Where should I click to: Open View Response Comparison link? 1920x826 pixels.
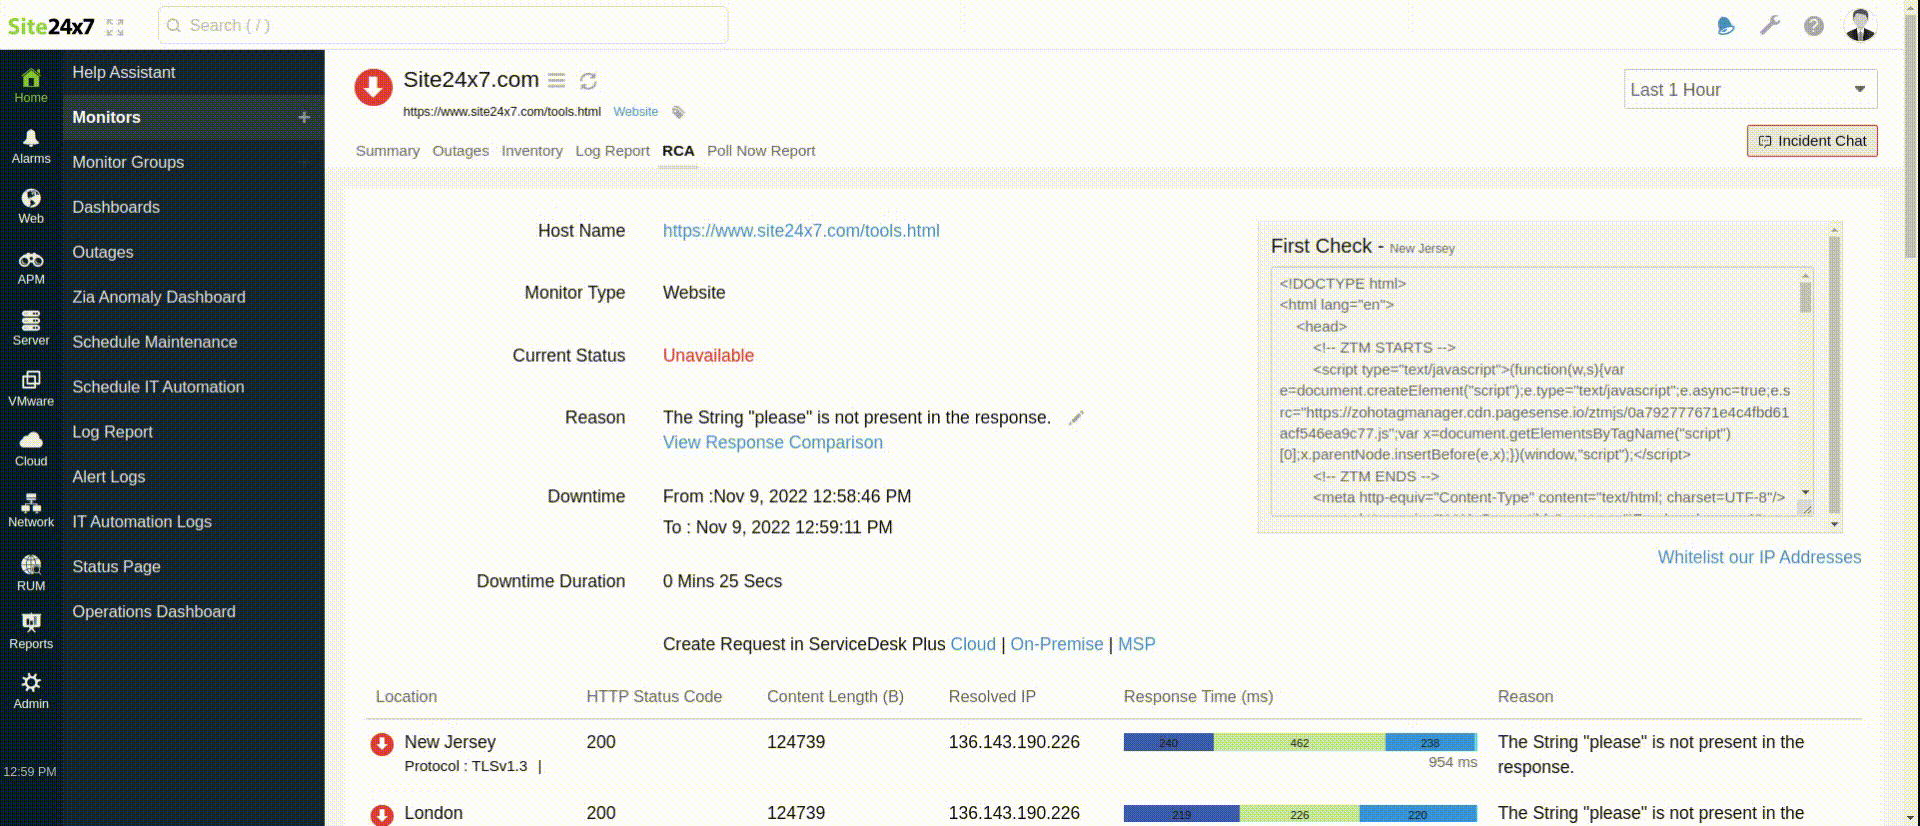772,443
